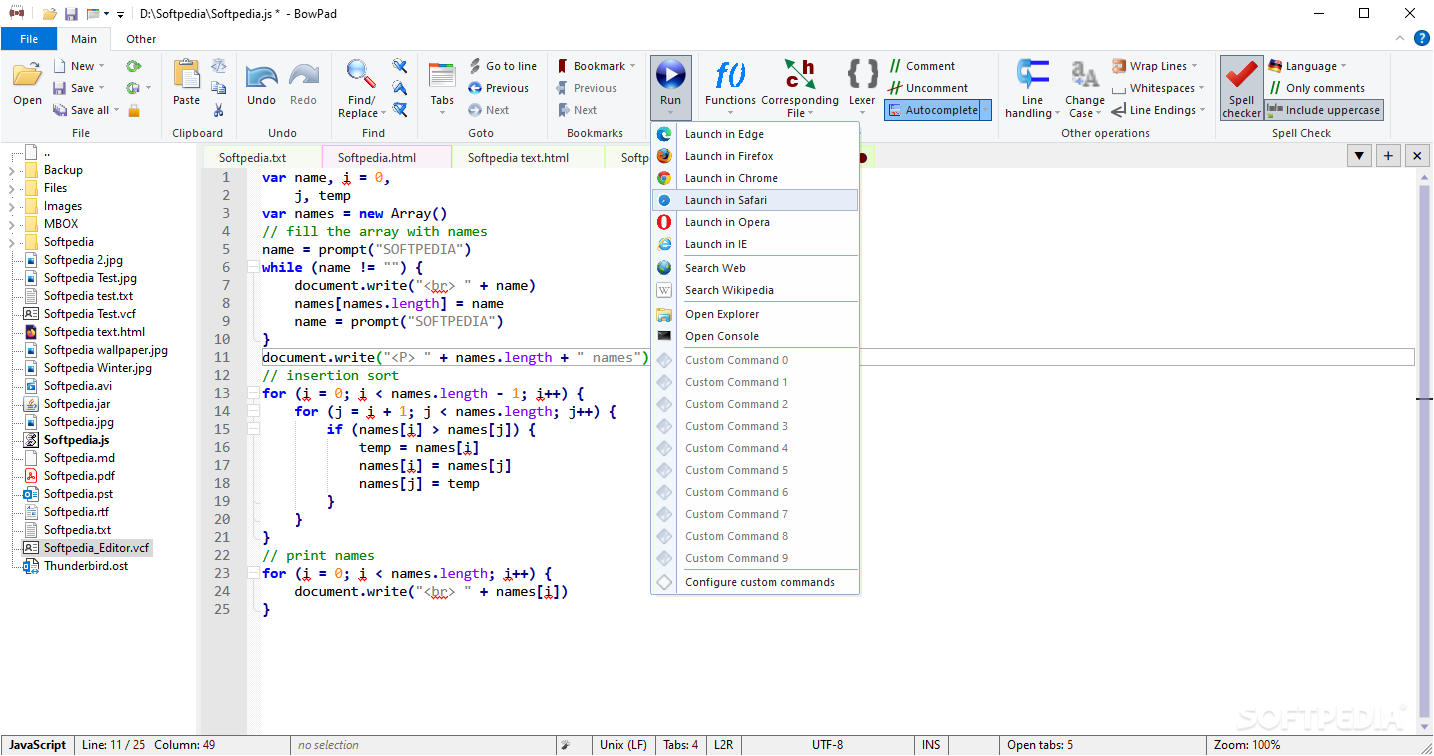Click the JavaScript lexer label in the status bar
The image size is (1434, 756).
38,745
